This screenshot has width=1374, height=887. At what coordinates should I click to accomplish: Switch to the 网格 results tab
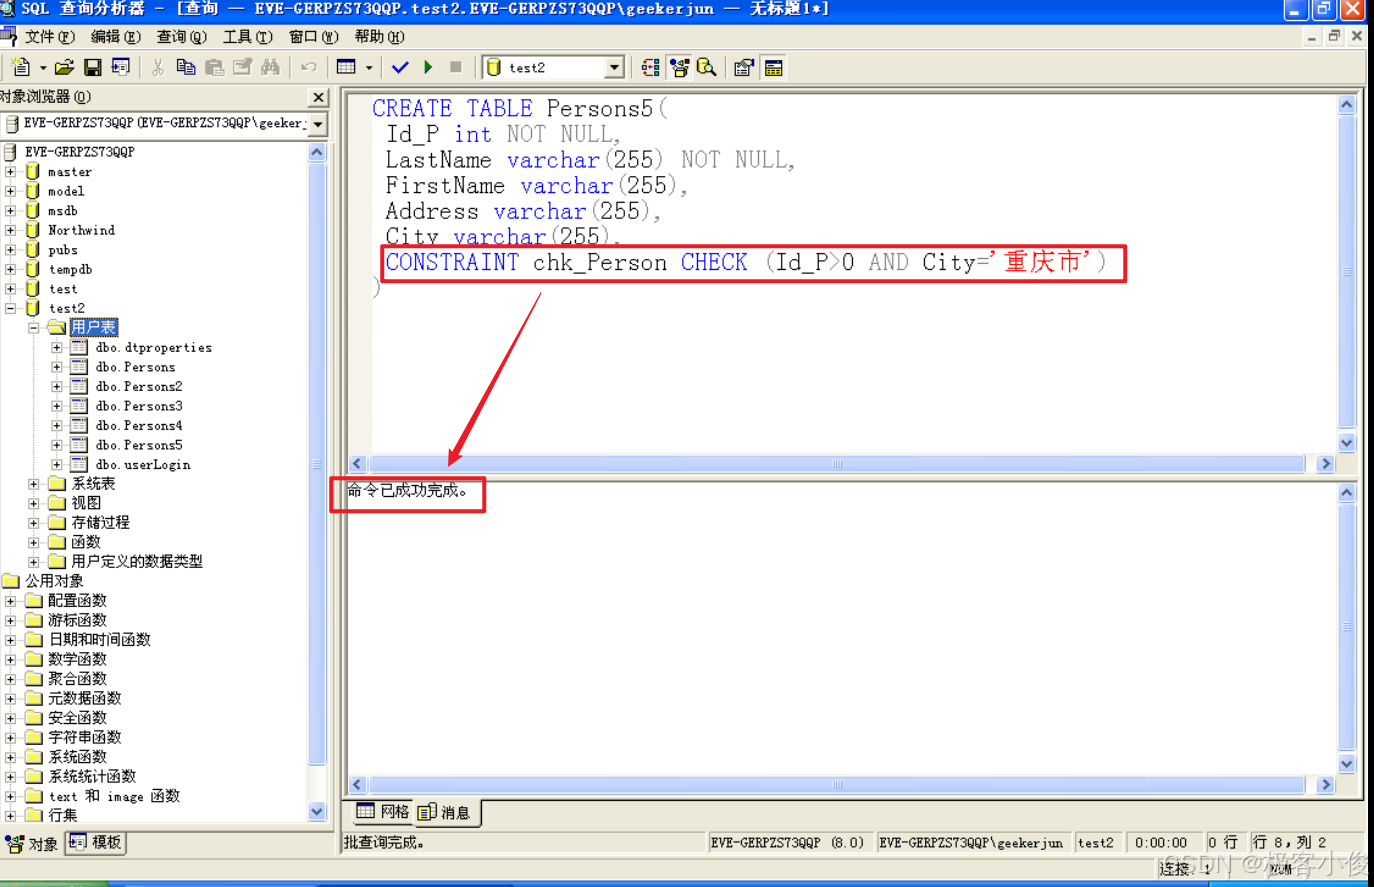382,811
